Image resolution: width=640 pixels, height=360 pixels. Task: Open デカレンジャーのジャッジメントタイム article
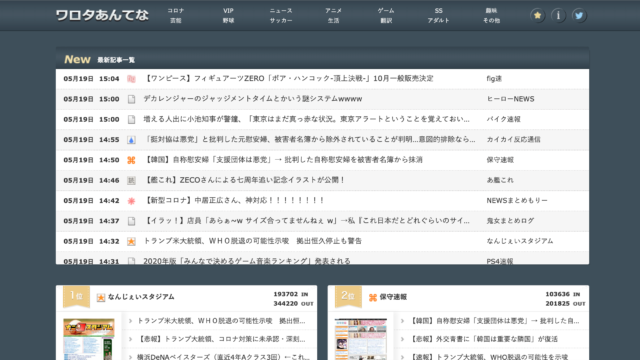[253, 99]
